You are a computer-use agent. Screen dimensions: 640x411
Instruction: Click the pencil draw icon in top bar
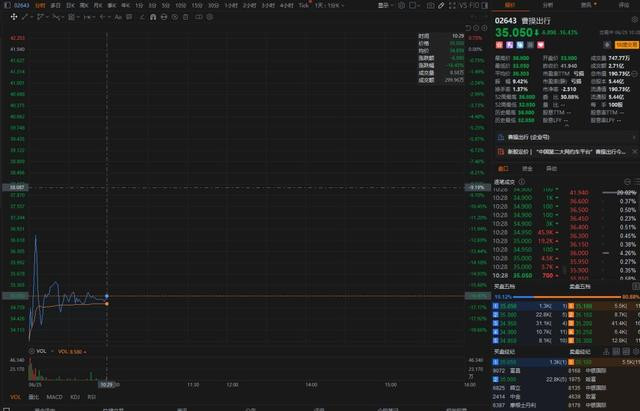(x=441, y=5)
